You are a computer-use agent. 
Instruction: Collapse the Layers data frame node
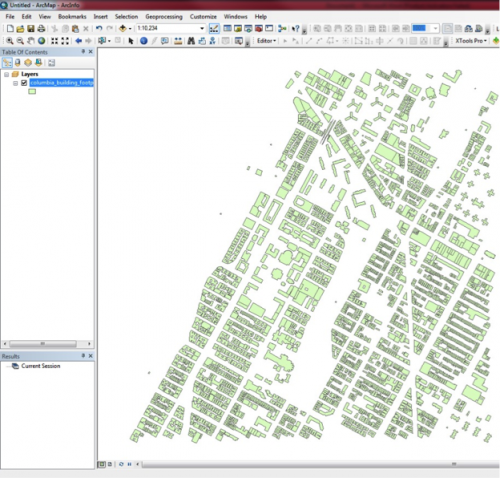(x=6, y=74)
